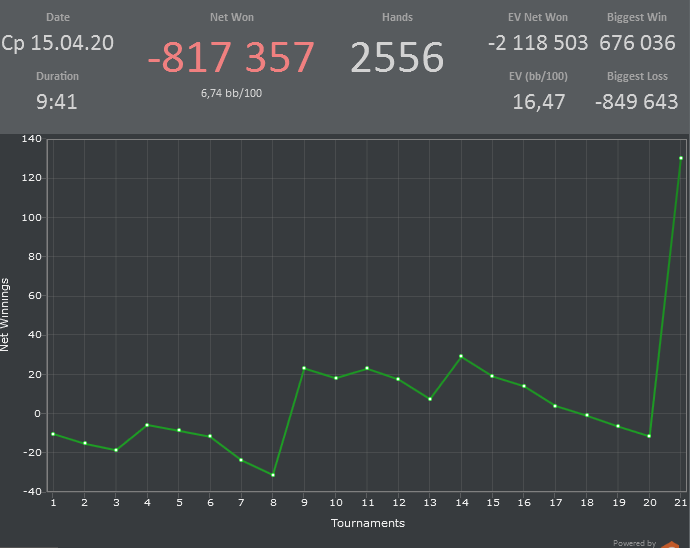The image size is (690, 548).
Task: Click the 0 y-axis tick label
Action: pyautogui.click(x=37, y=414)
